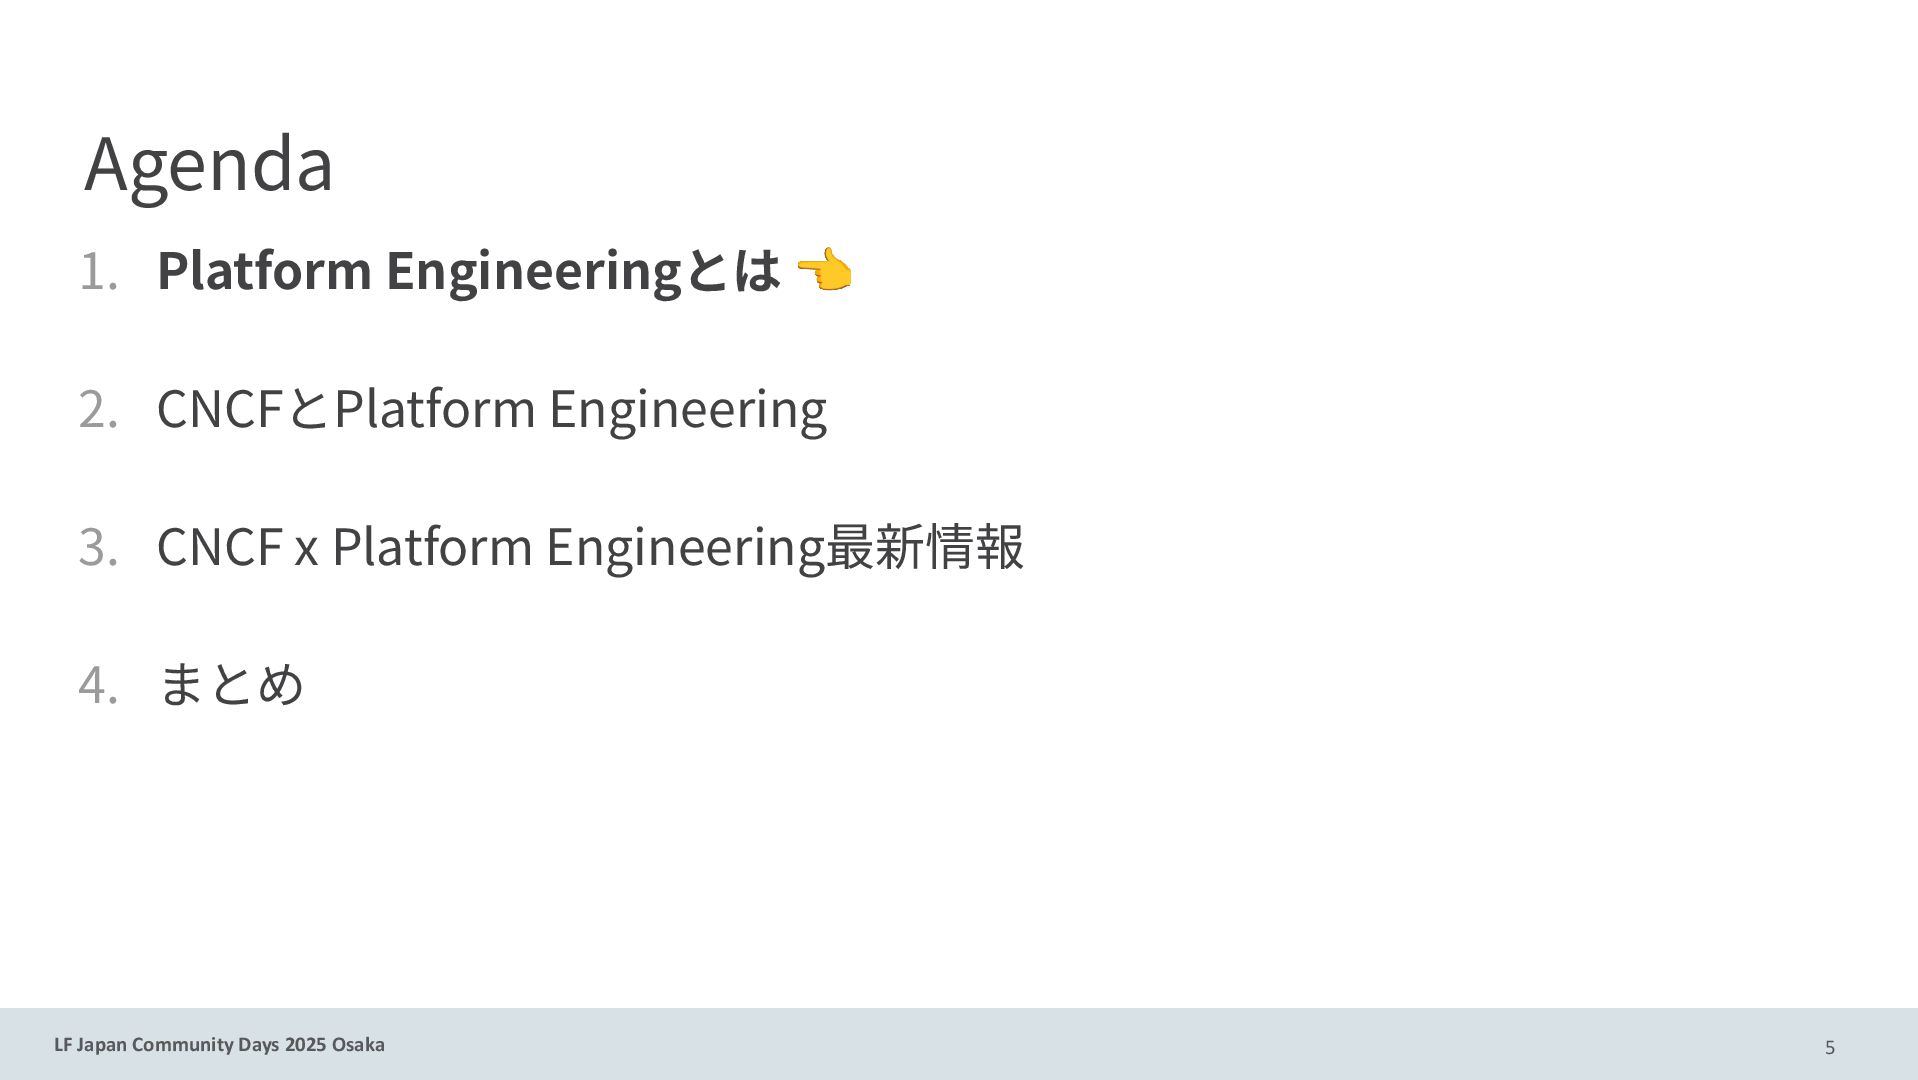
Task: Click the word Osaka in the footer
Action: tap(358, 1045)
